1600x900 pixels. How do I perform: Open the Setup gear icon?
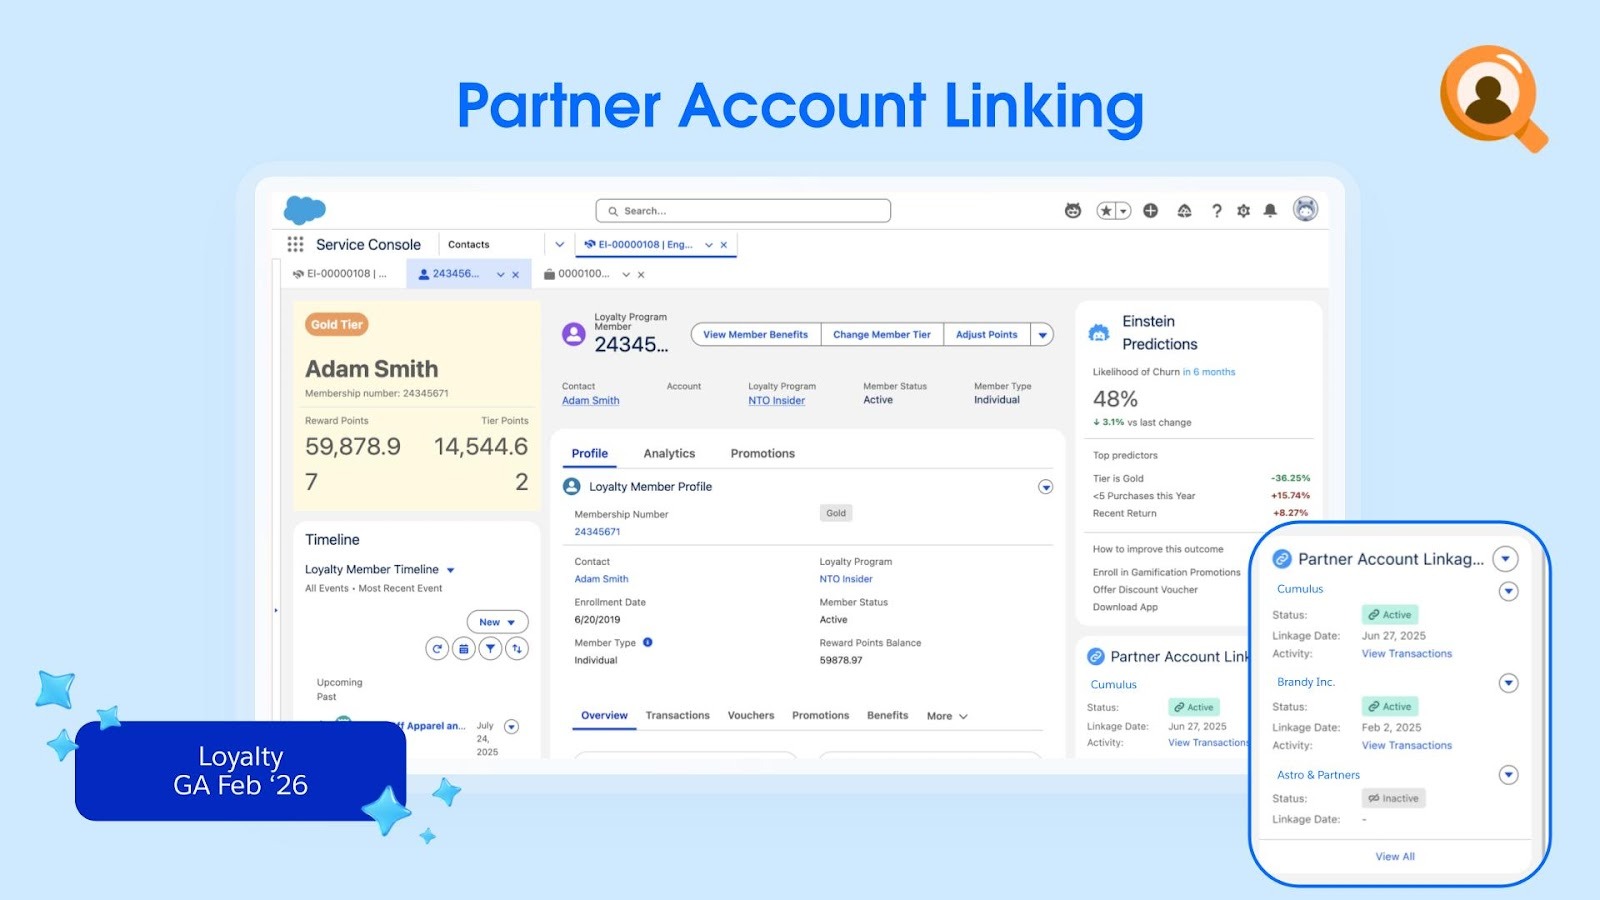click(1243, 211)
